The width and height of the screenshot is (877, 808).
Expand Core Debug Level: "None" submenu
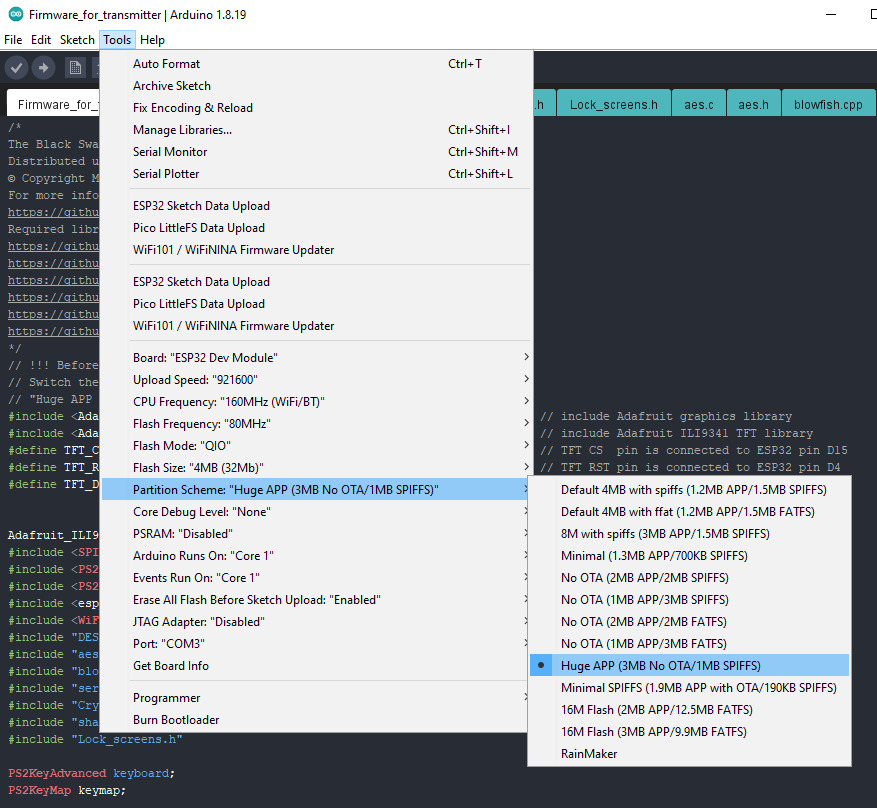(x=316, y=512)
